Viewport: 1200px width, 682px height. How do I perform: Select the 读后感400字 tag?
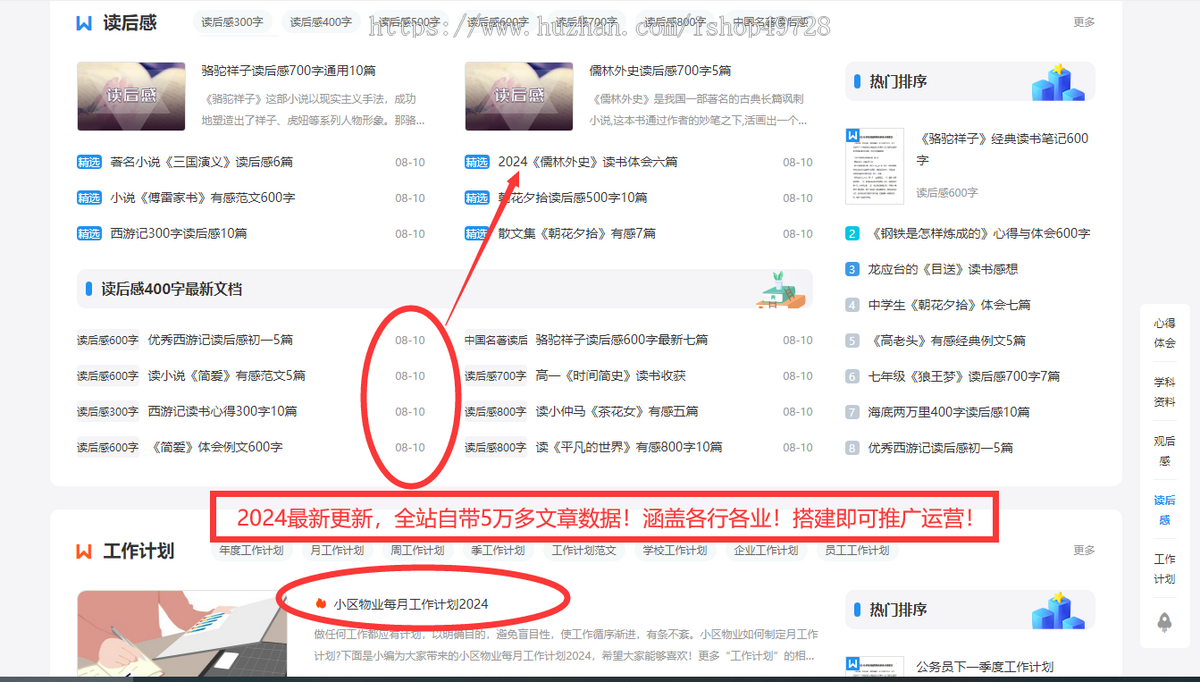click(x=322, y=22)
